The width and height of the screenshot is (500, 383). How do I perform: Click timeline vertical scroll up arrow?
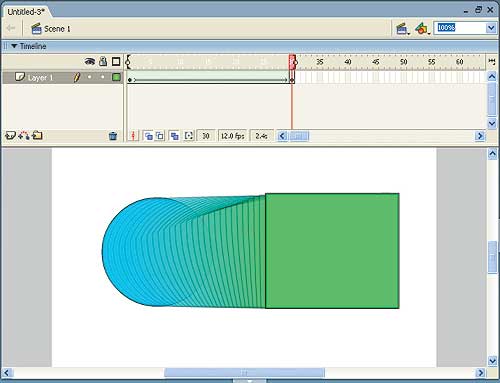point(492,77)
